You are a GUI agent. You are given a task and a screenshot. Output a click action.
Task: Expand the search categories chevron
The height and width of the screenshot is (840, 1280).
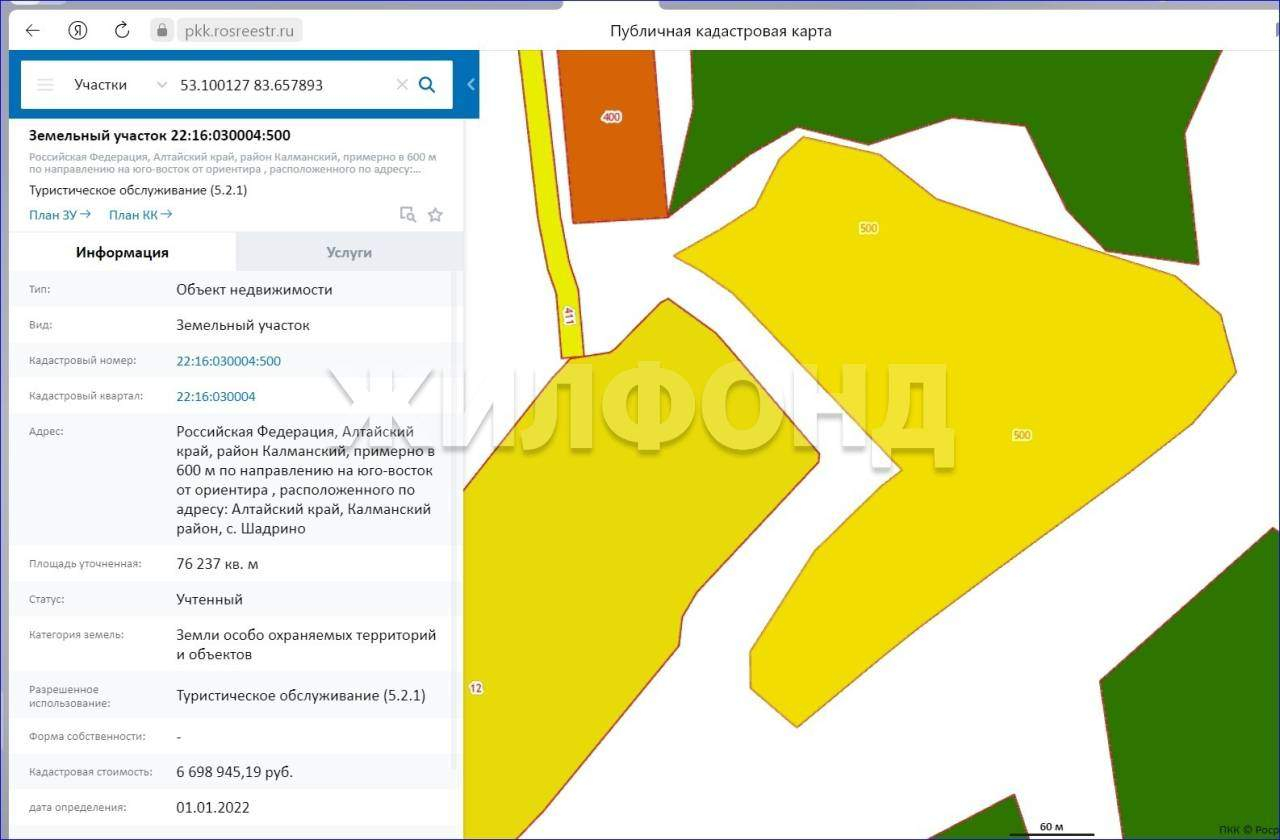tap(160, 85)
